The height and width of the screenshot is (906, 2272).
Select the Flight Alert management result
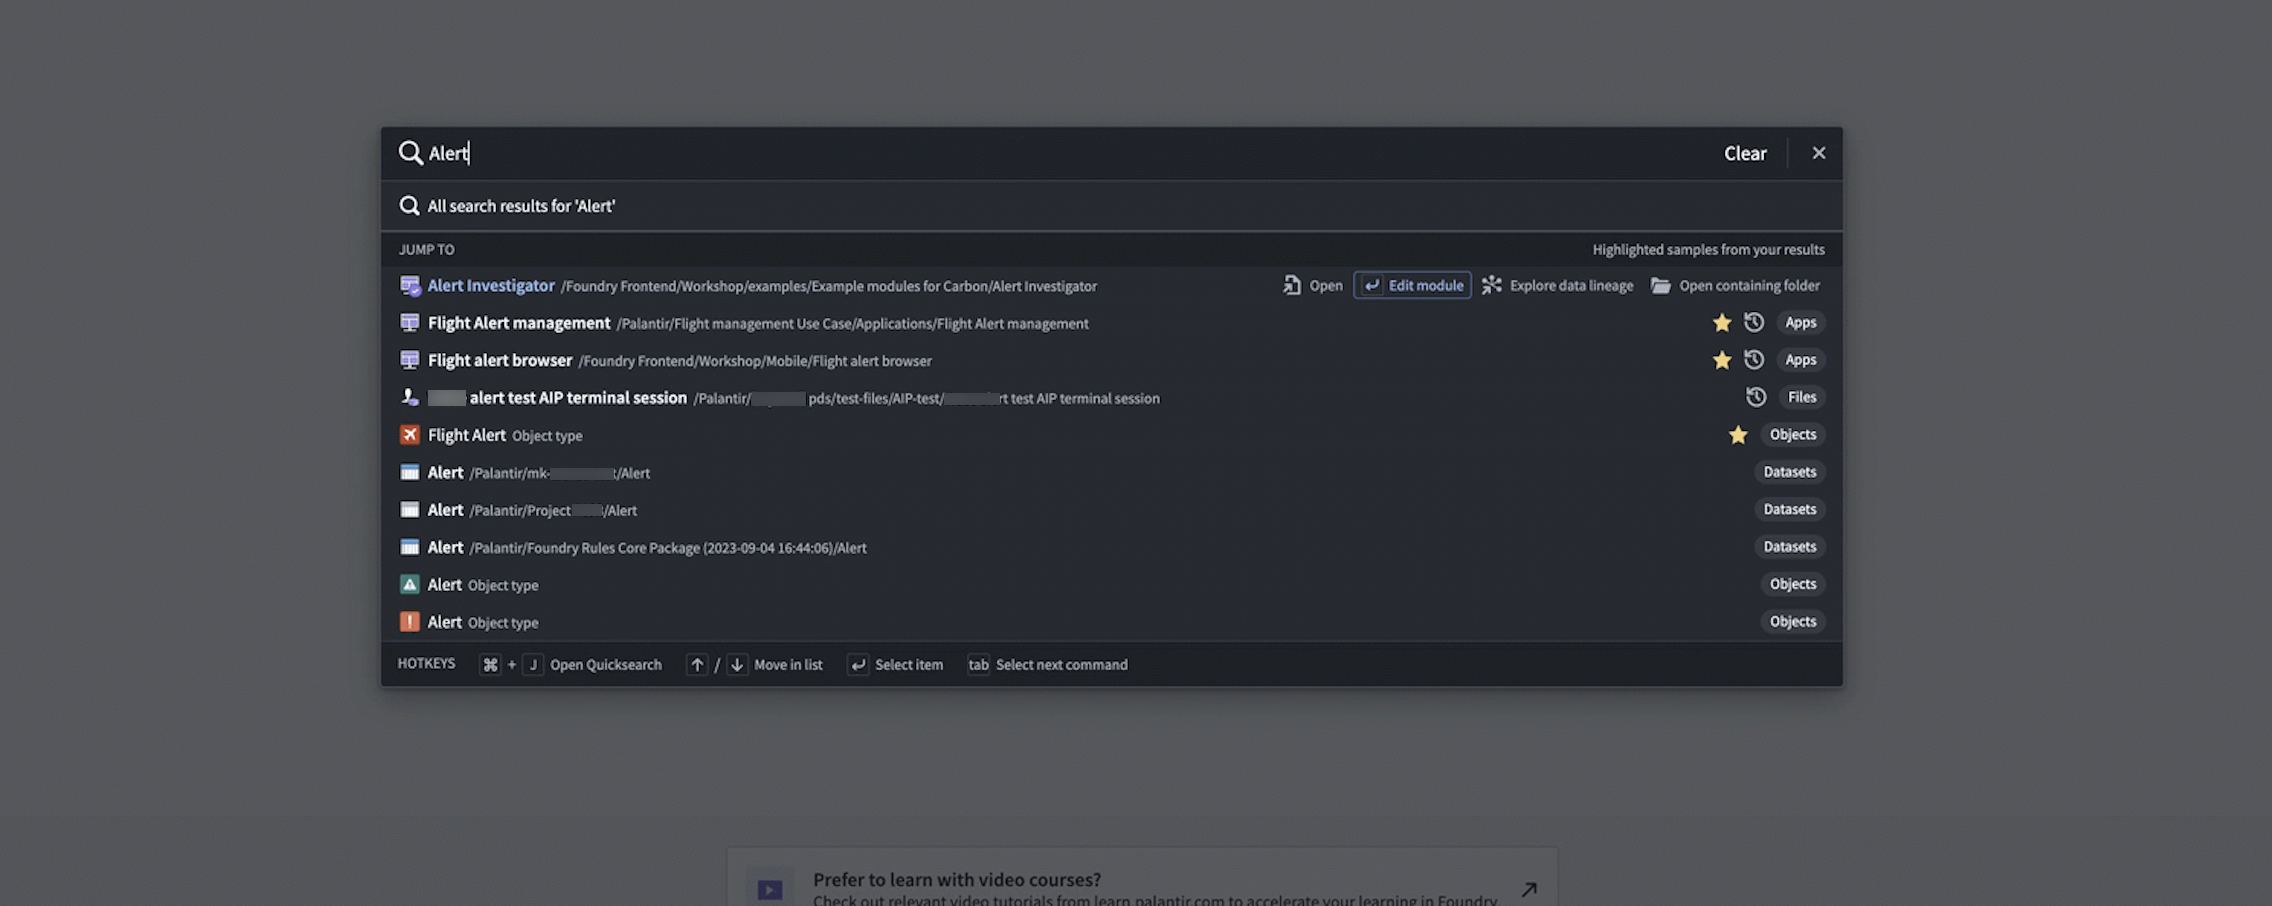coord(1111,323)
